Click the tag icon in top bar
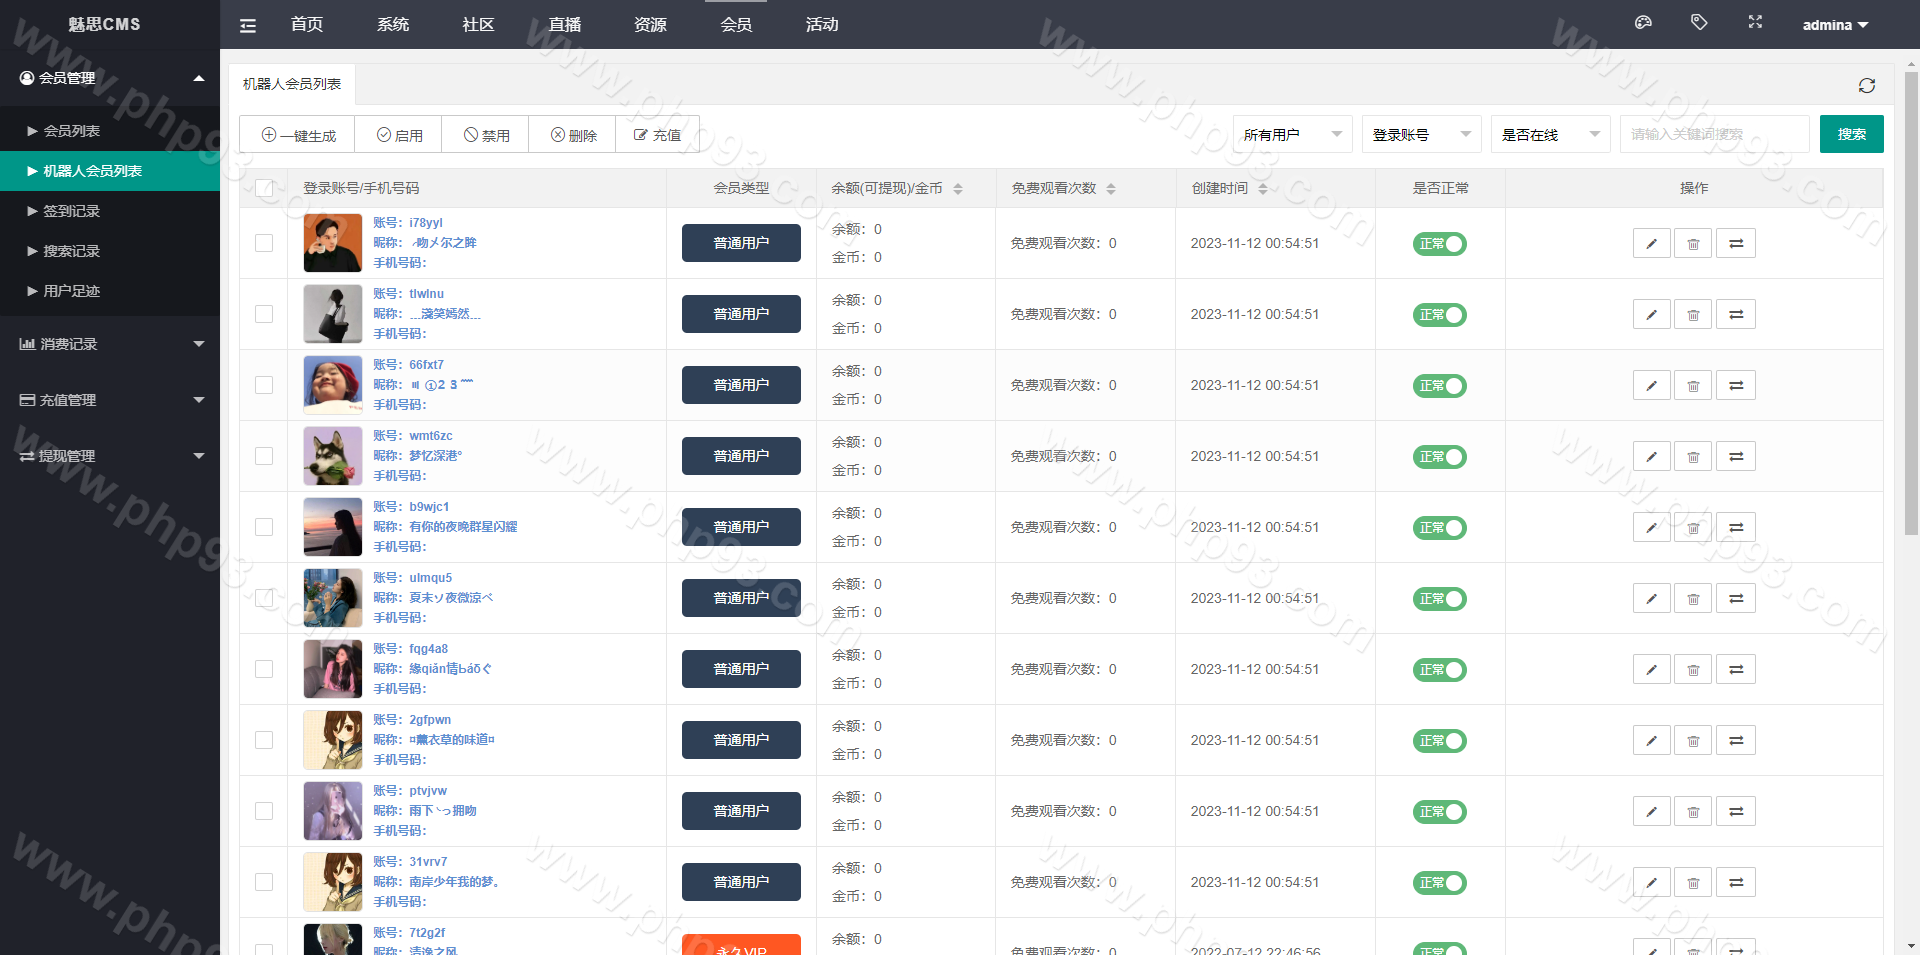Viewport: 1920px width, 955px height. (x=1699, y=23)
